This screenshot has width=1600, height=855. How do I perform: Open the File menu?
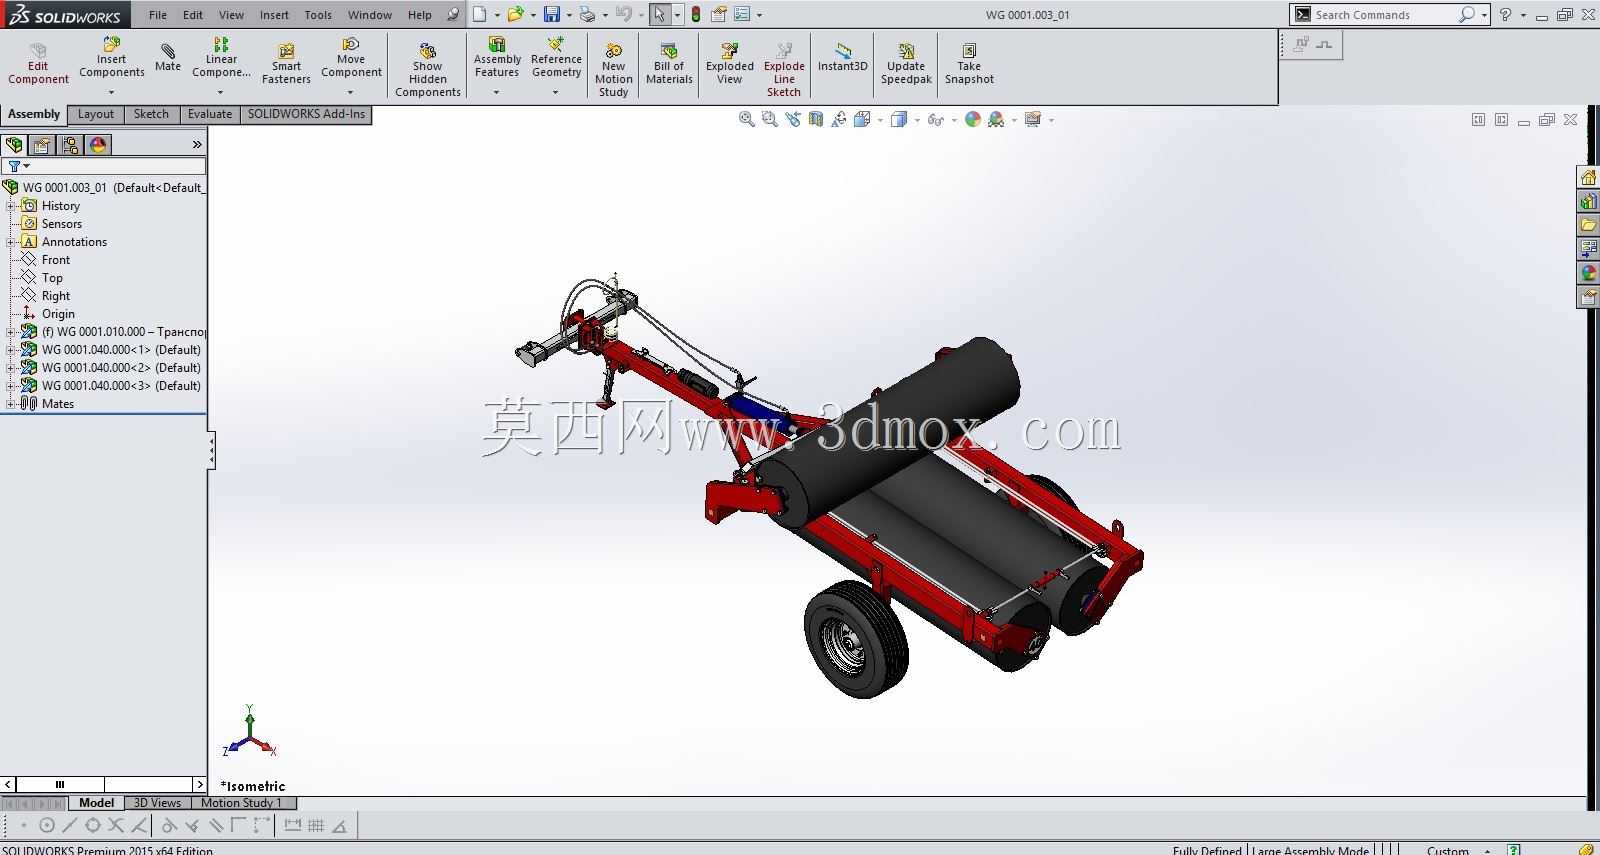pyautogui.click(x=158, y=15)
